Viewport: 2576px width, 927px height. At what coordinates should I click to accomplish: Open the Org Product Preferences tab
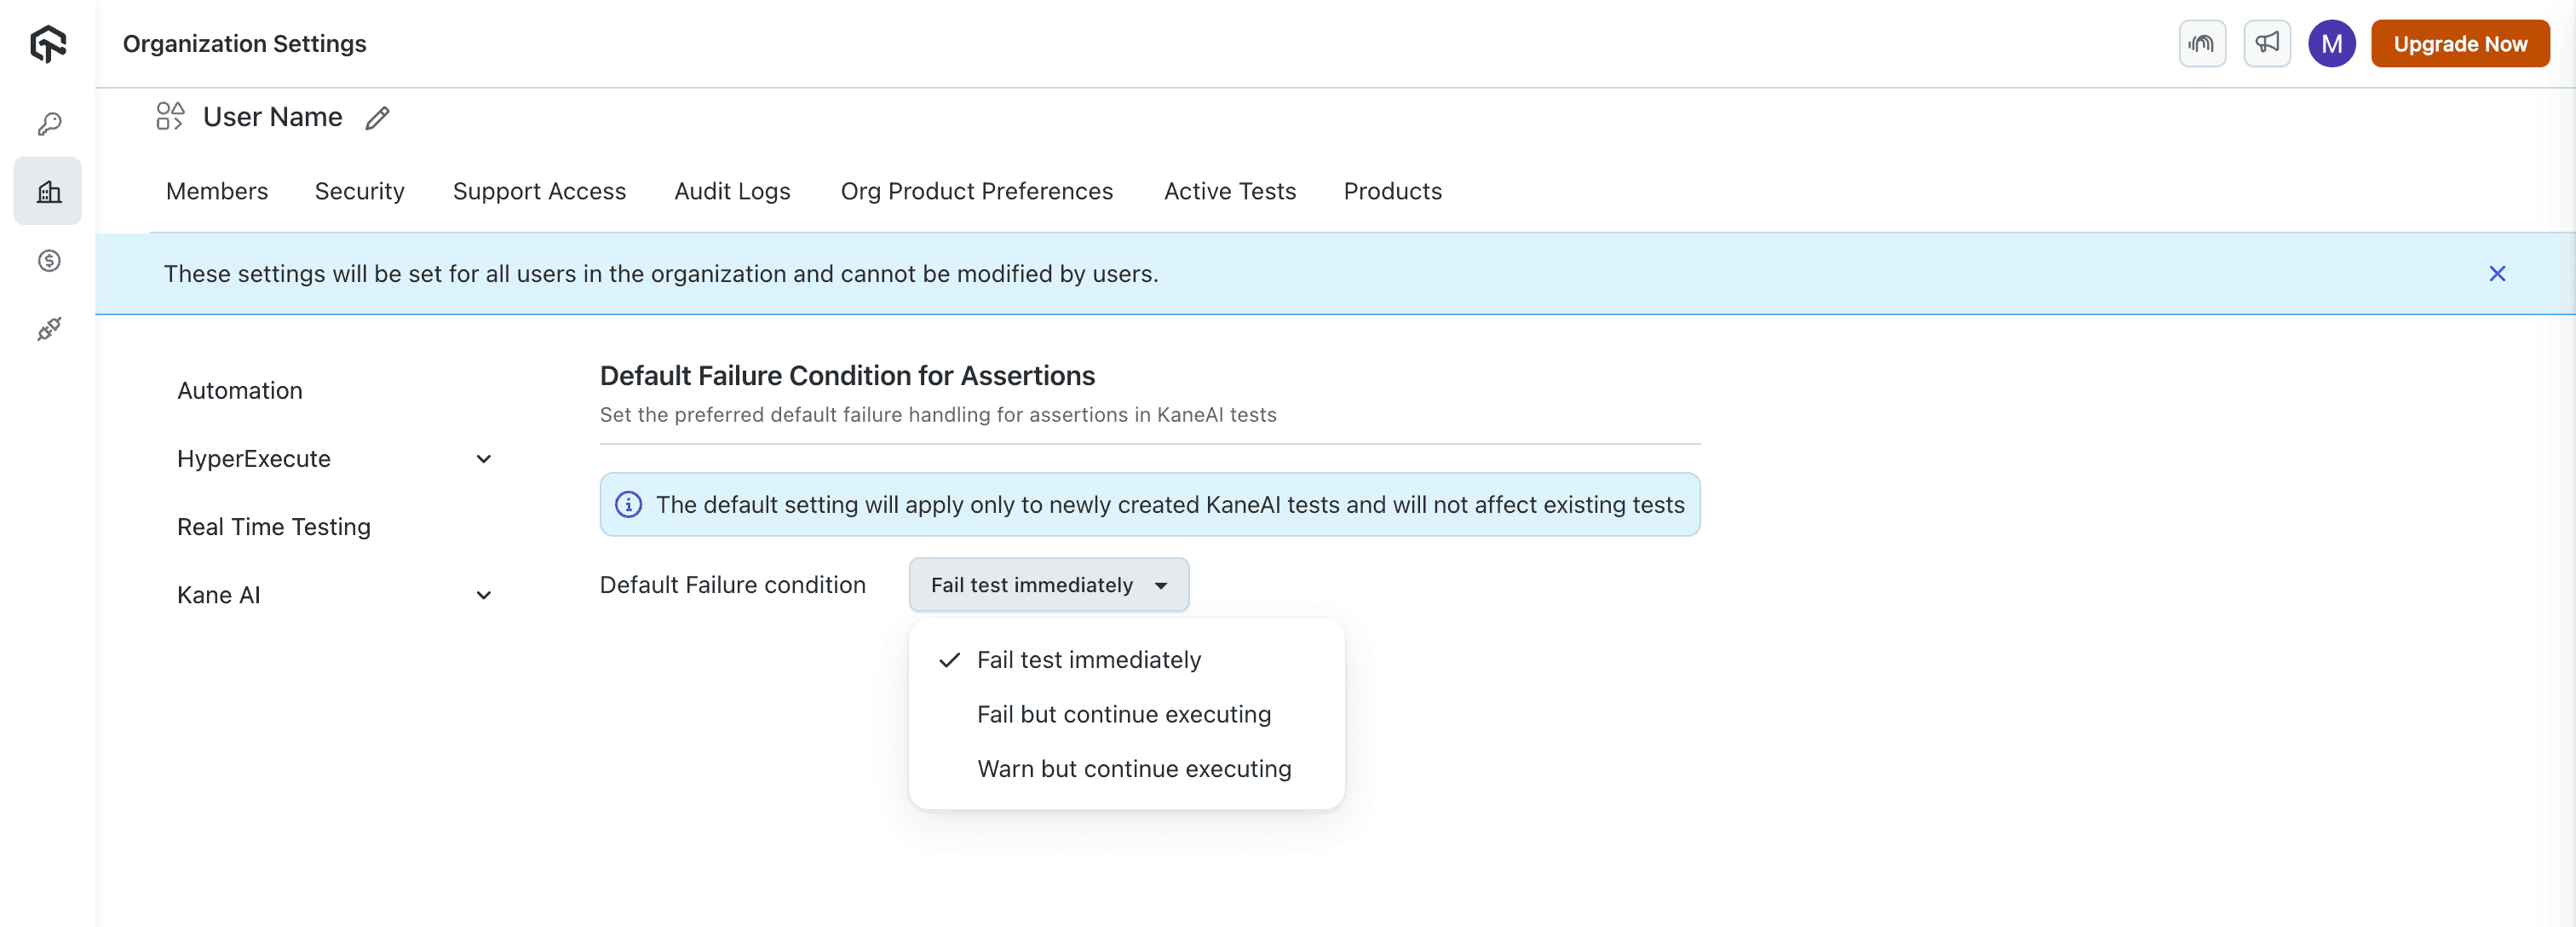[x=976, y=191]
